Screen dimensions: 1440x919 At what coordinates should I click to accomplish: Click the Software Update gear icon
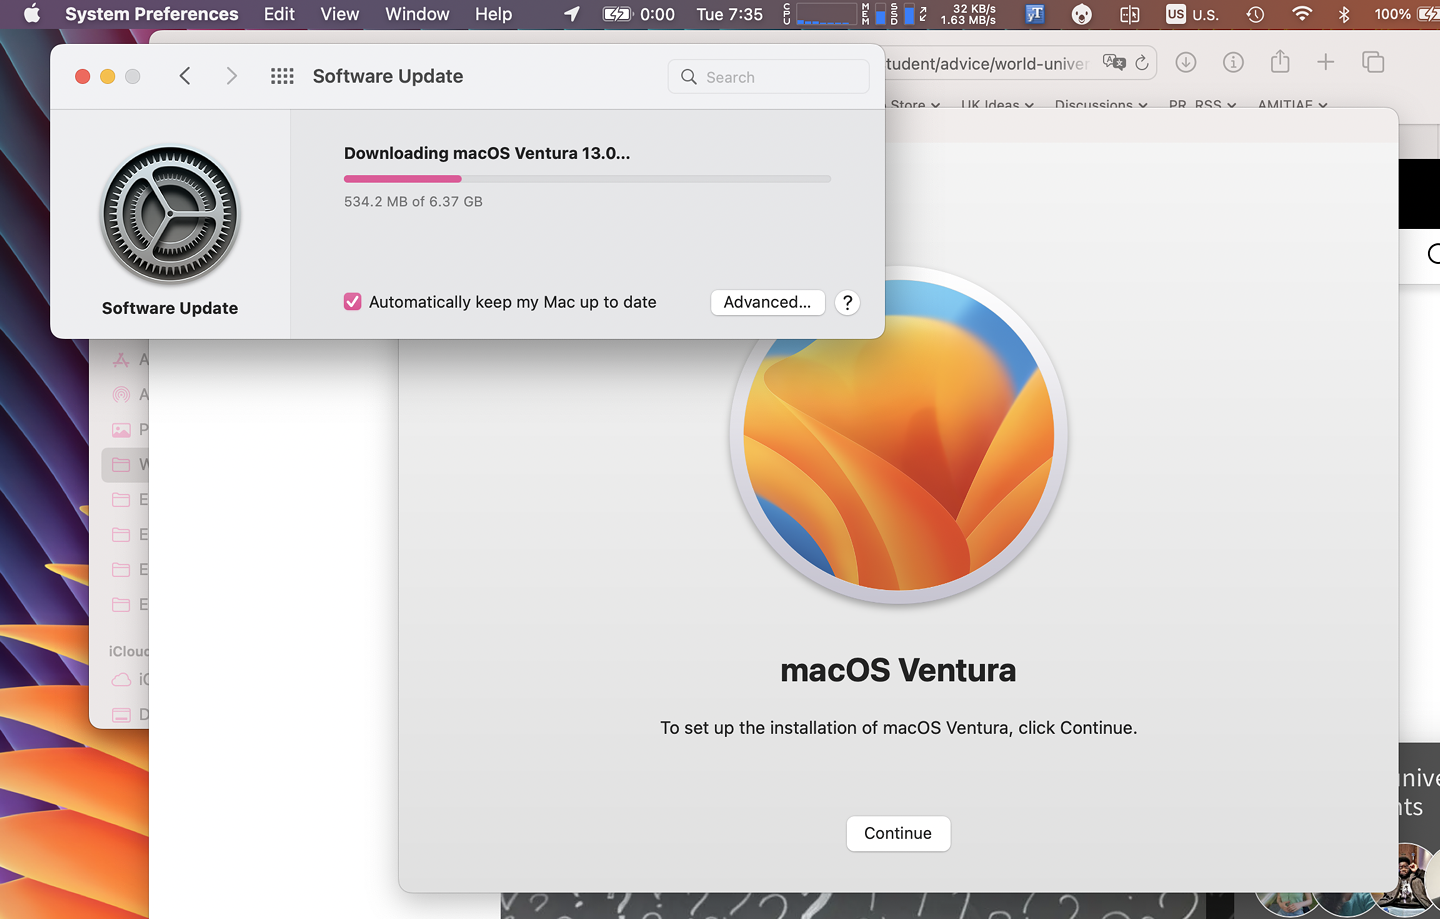pyautogui.click(x=170, y=215)
